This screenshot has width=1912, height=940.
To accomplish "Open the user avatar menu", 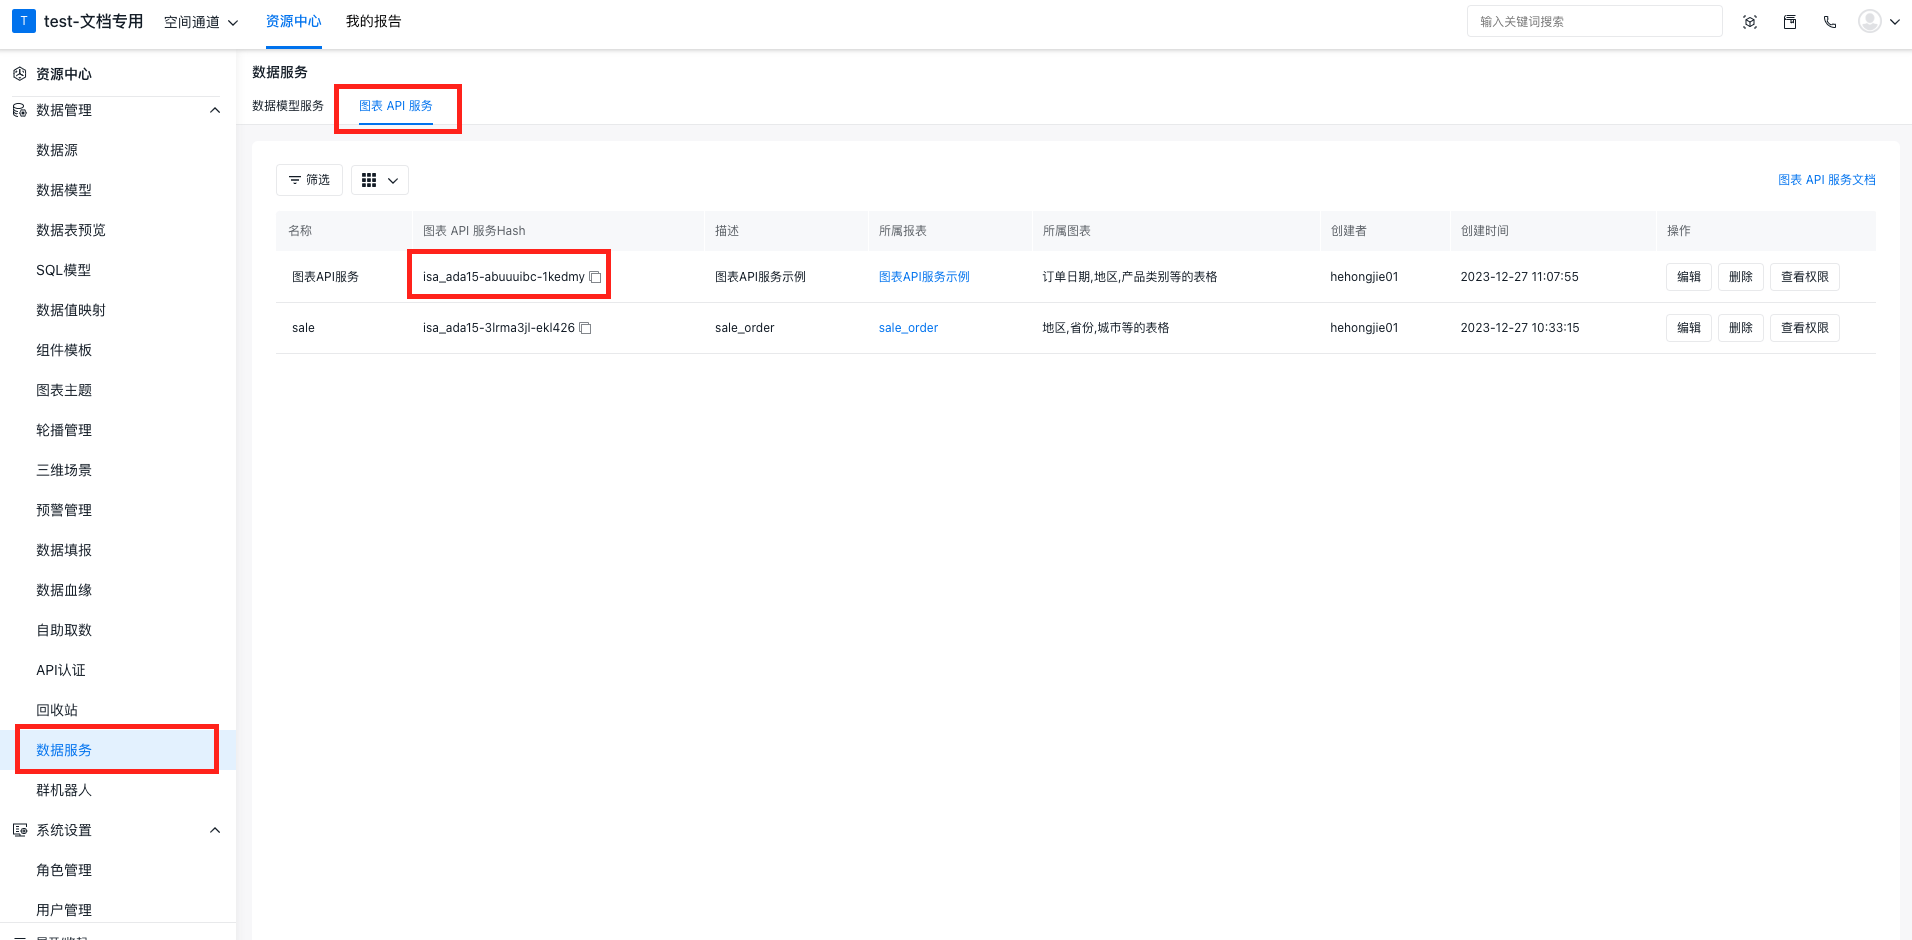I will pyautogui.click(x=1869, y=21).
